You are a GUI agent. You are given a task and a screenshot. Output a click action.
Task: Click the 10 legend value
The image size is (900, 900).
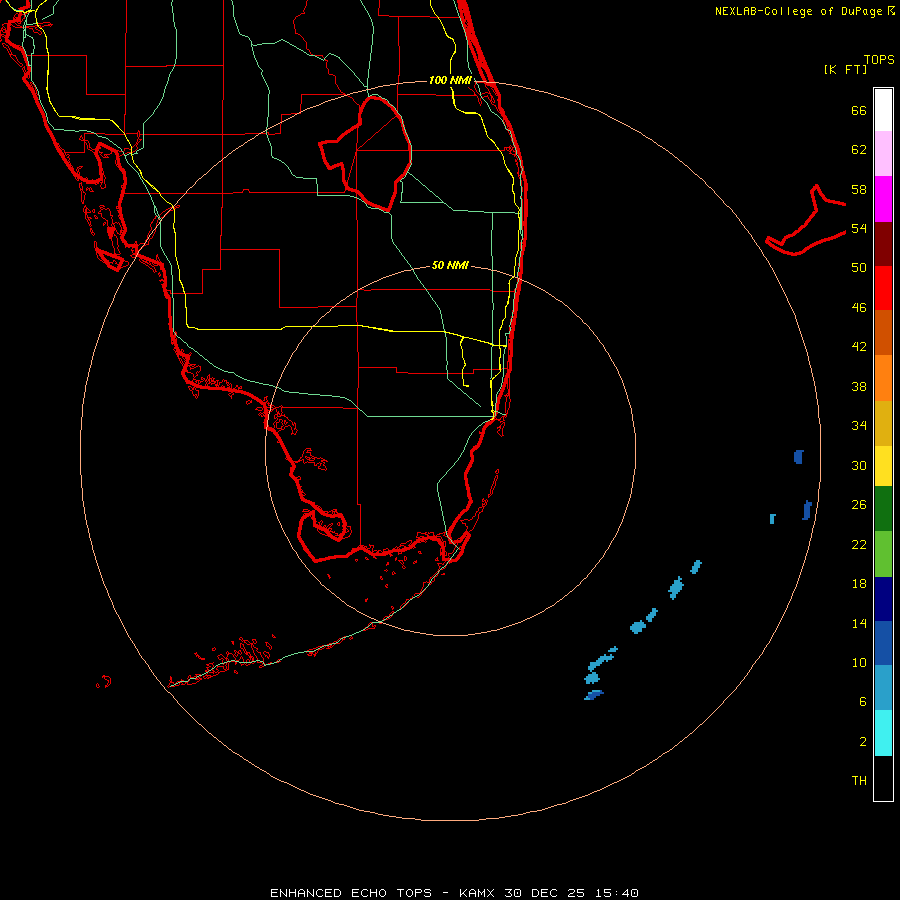[x=859, y=662]
